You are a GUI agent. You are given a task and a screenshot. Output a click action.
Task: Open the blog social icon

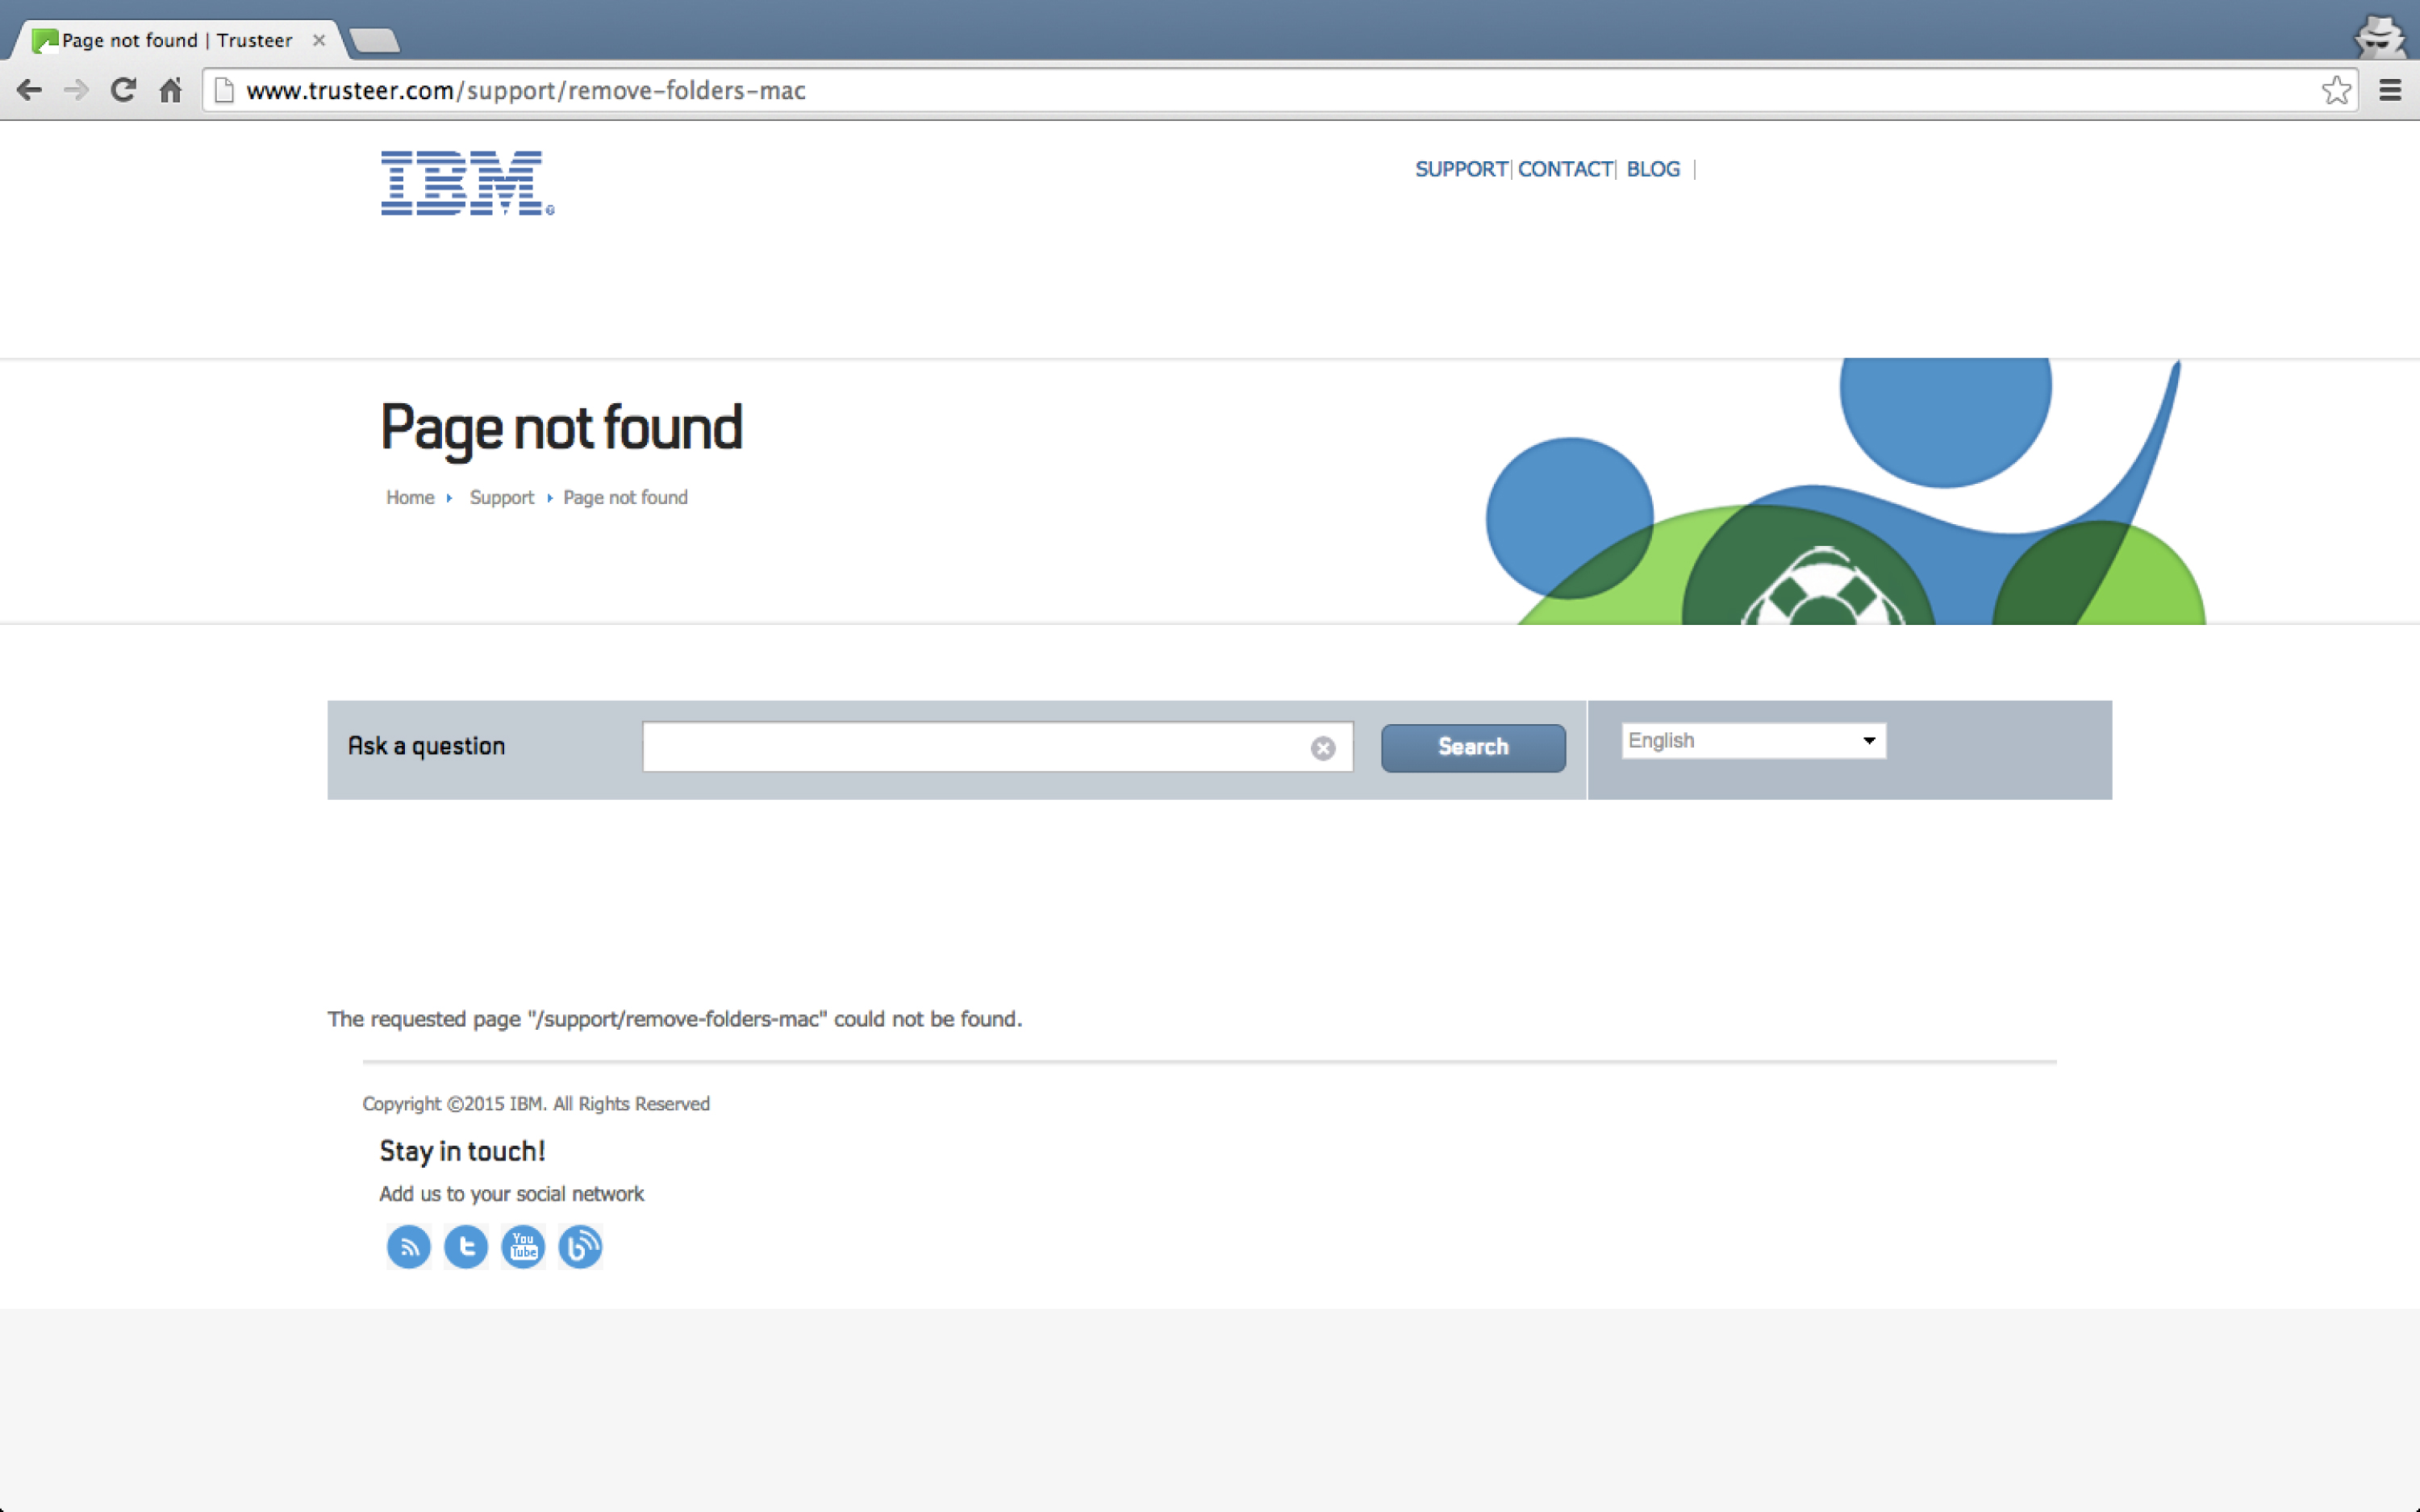tap(580, 1246)
